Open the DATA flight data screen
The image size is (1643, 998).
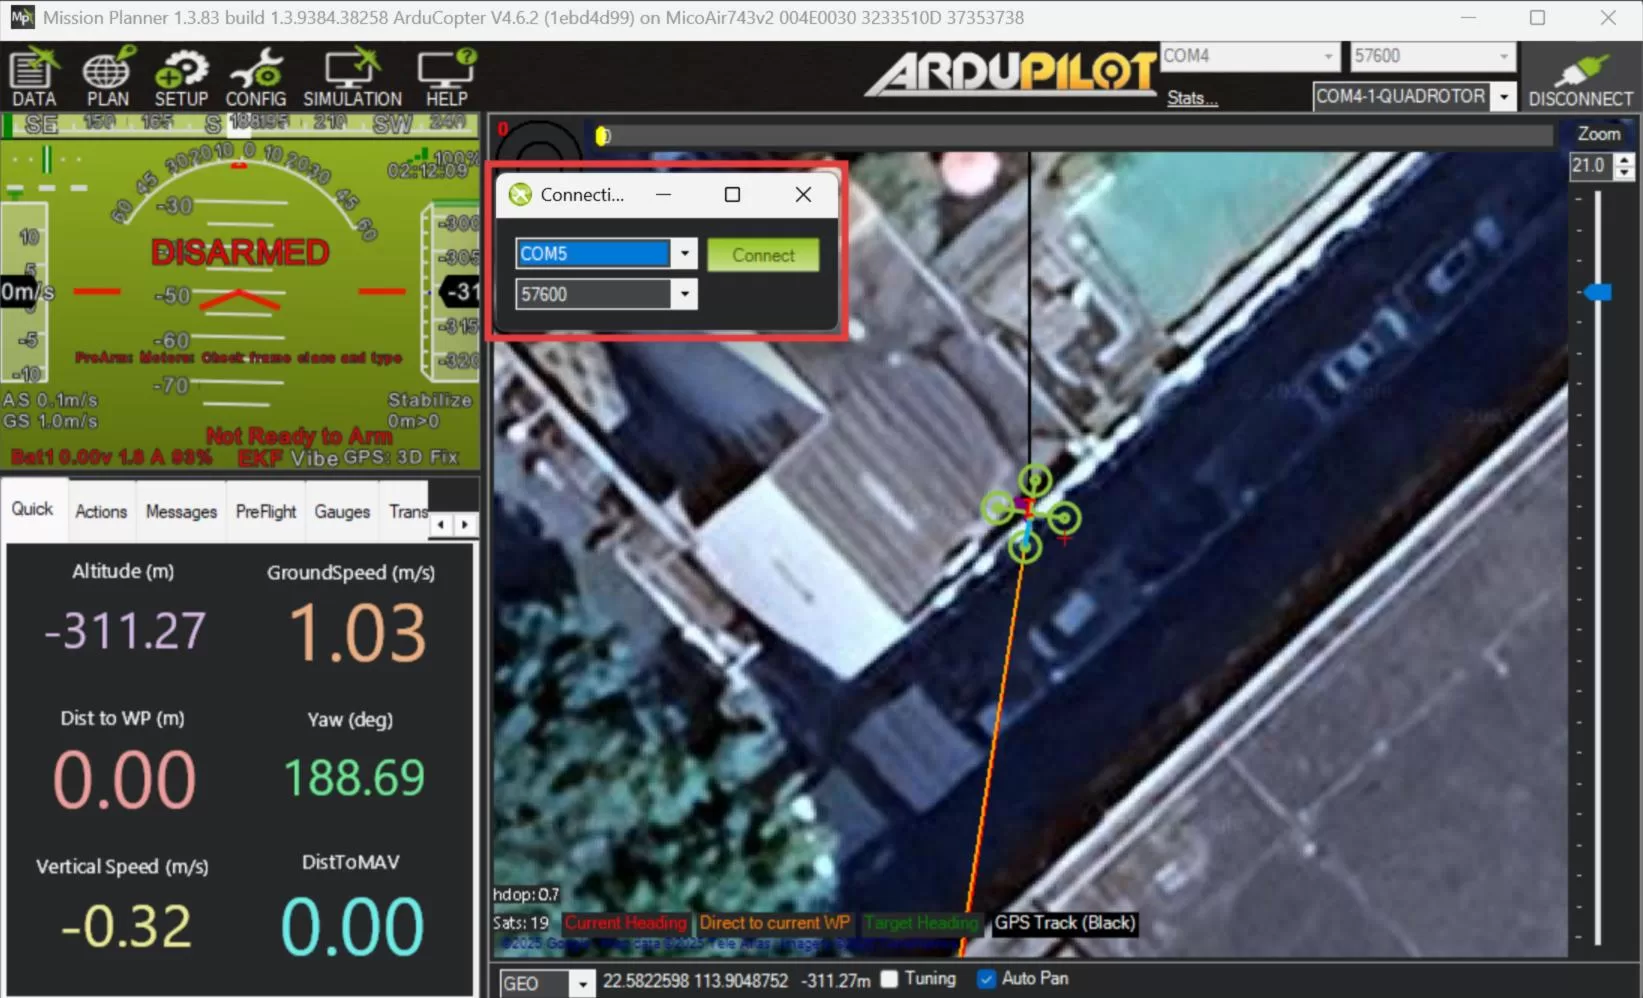33,77
